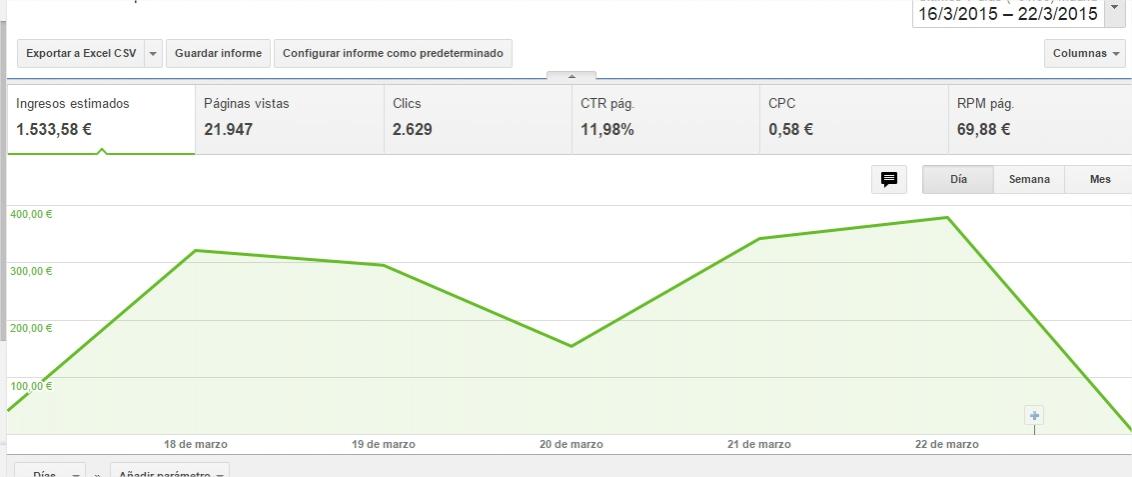Switch chart granularity to Semana

point(1028,180)
